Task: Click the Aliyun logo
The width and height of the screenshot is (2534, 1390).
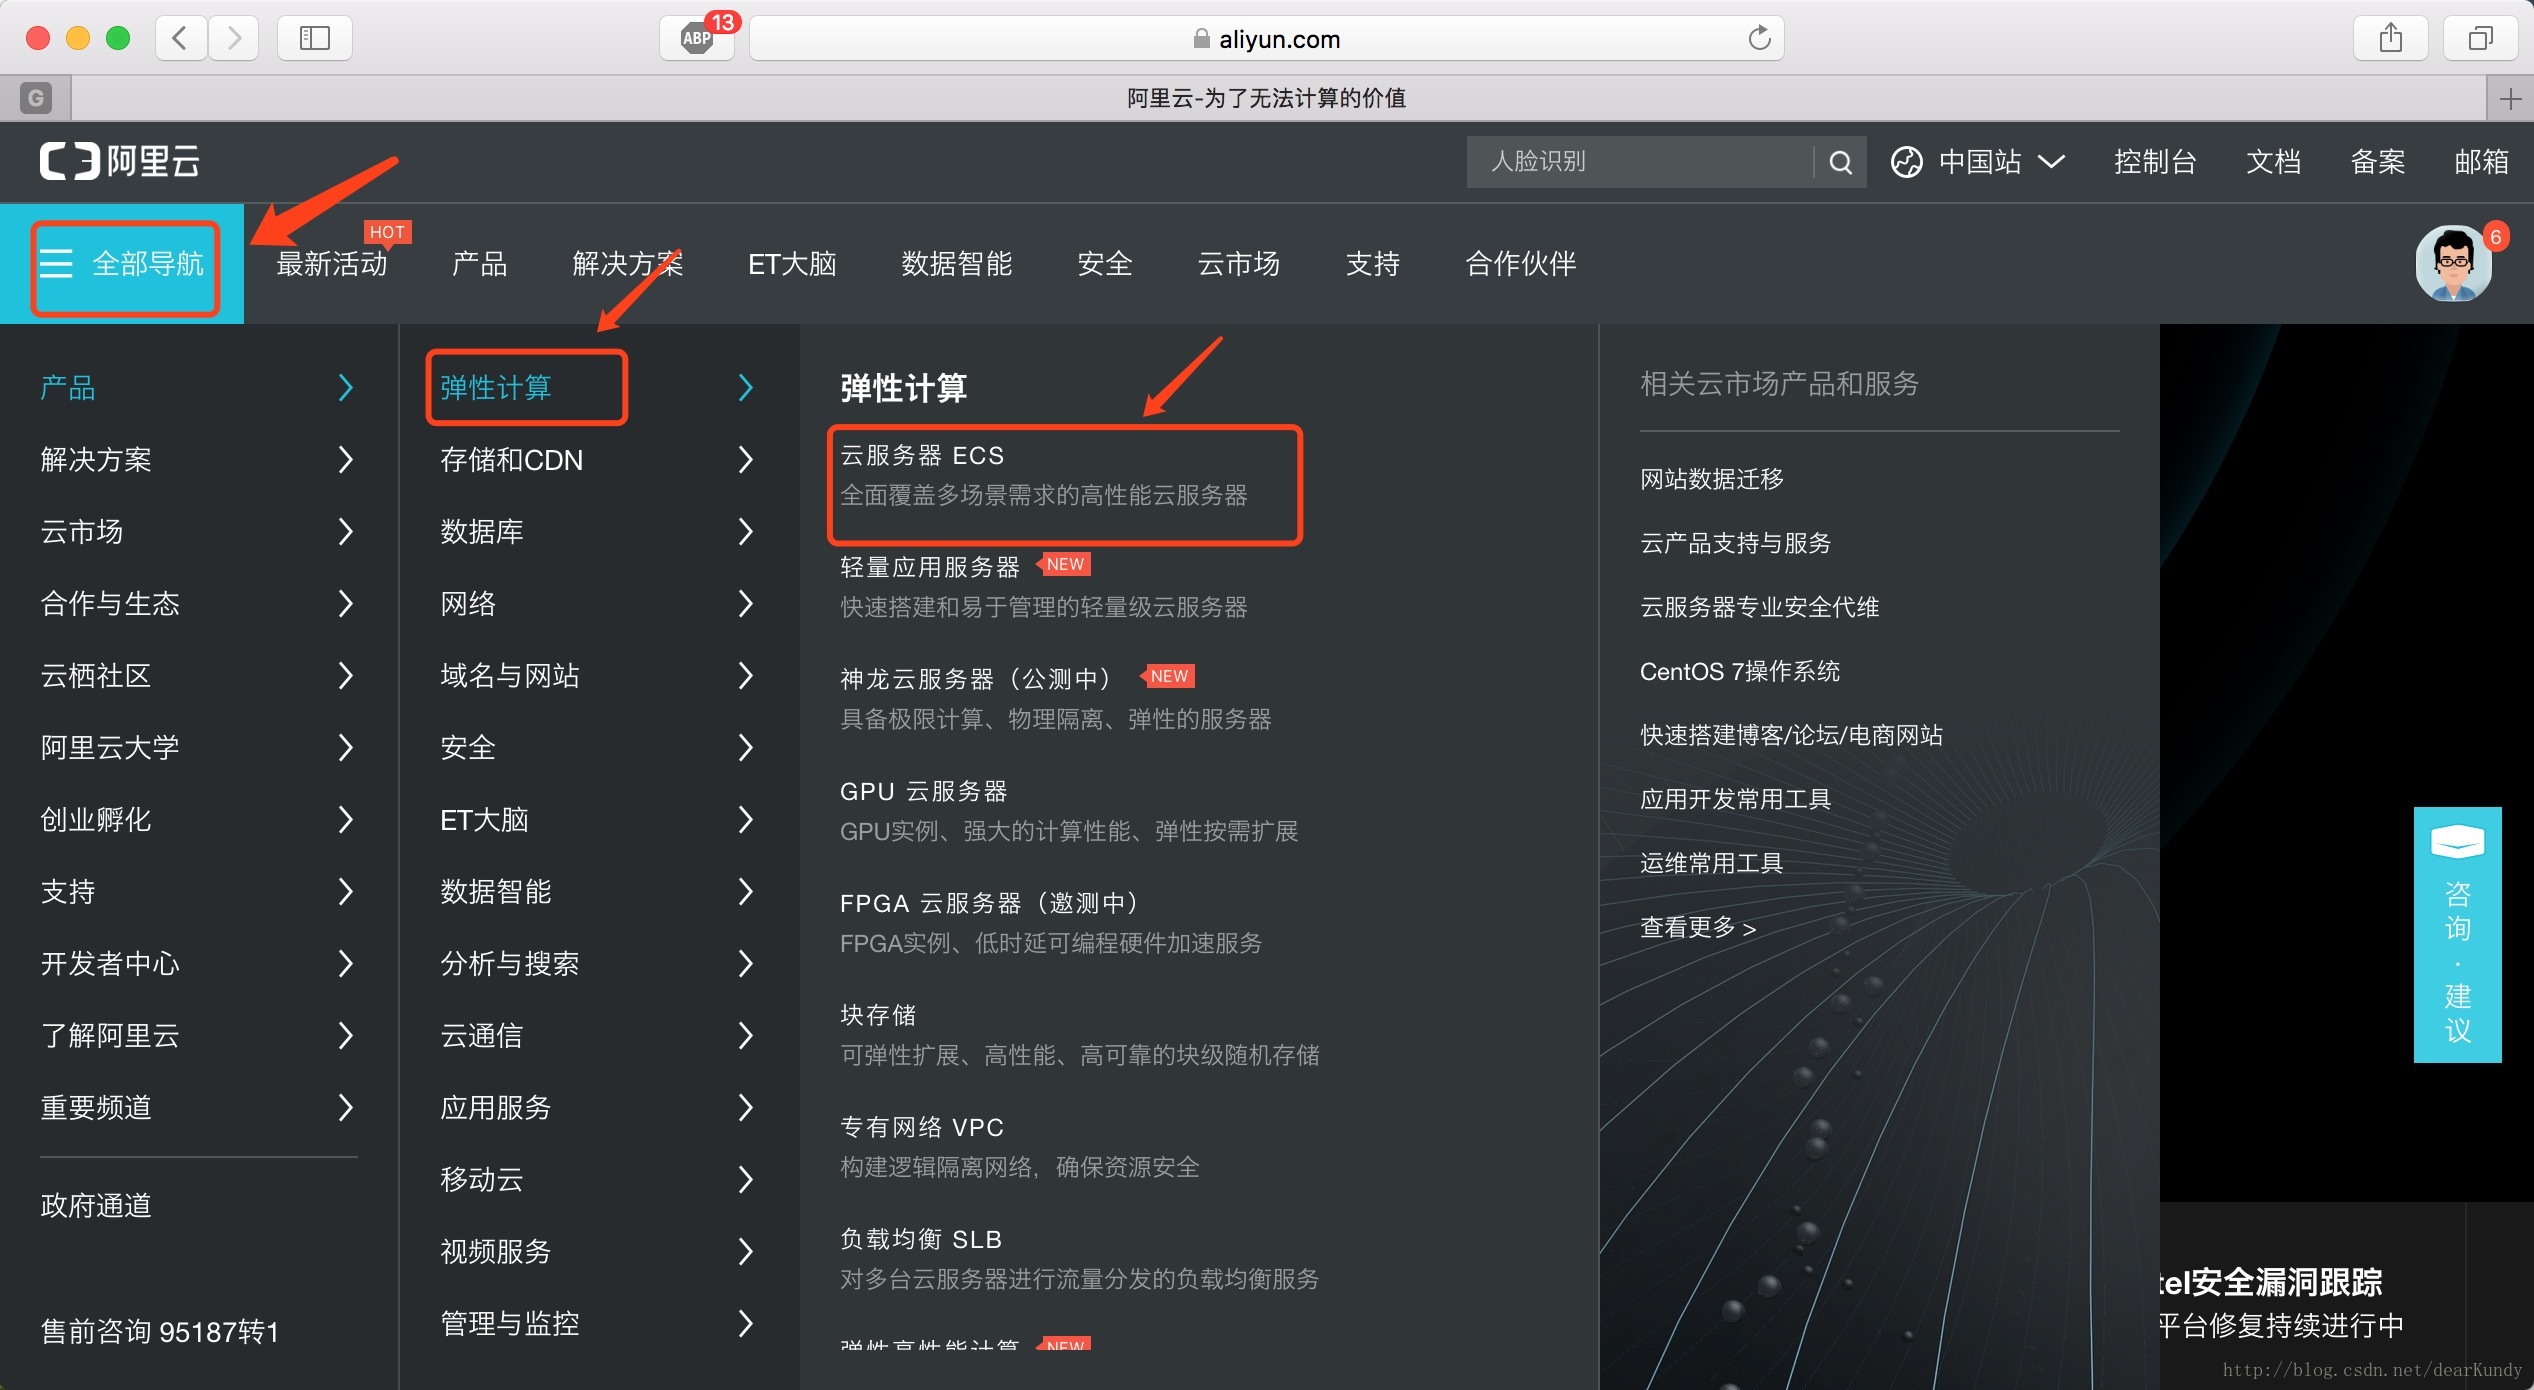Action: point(119,161)
